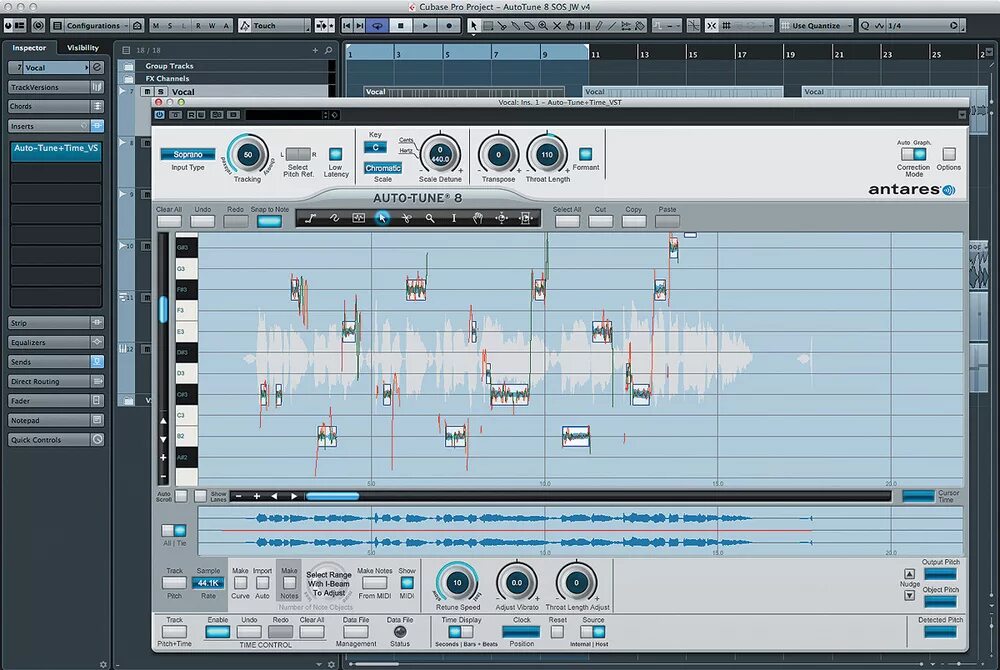Image resolution: width=1000 pixels, height=670 pixels.
Task: Open the Soprano Input Type selector
Action: 188,154
